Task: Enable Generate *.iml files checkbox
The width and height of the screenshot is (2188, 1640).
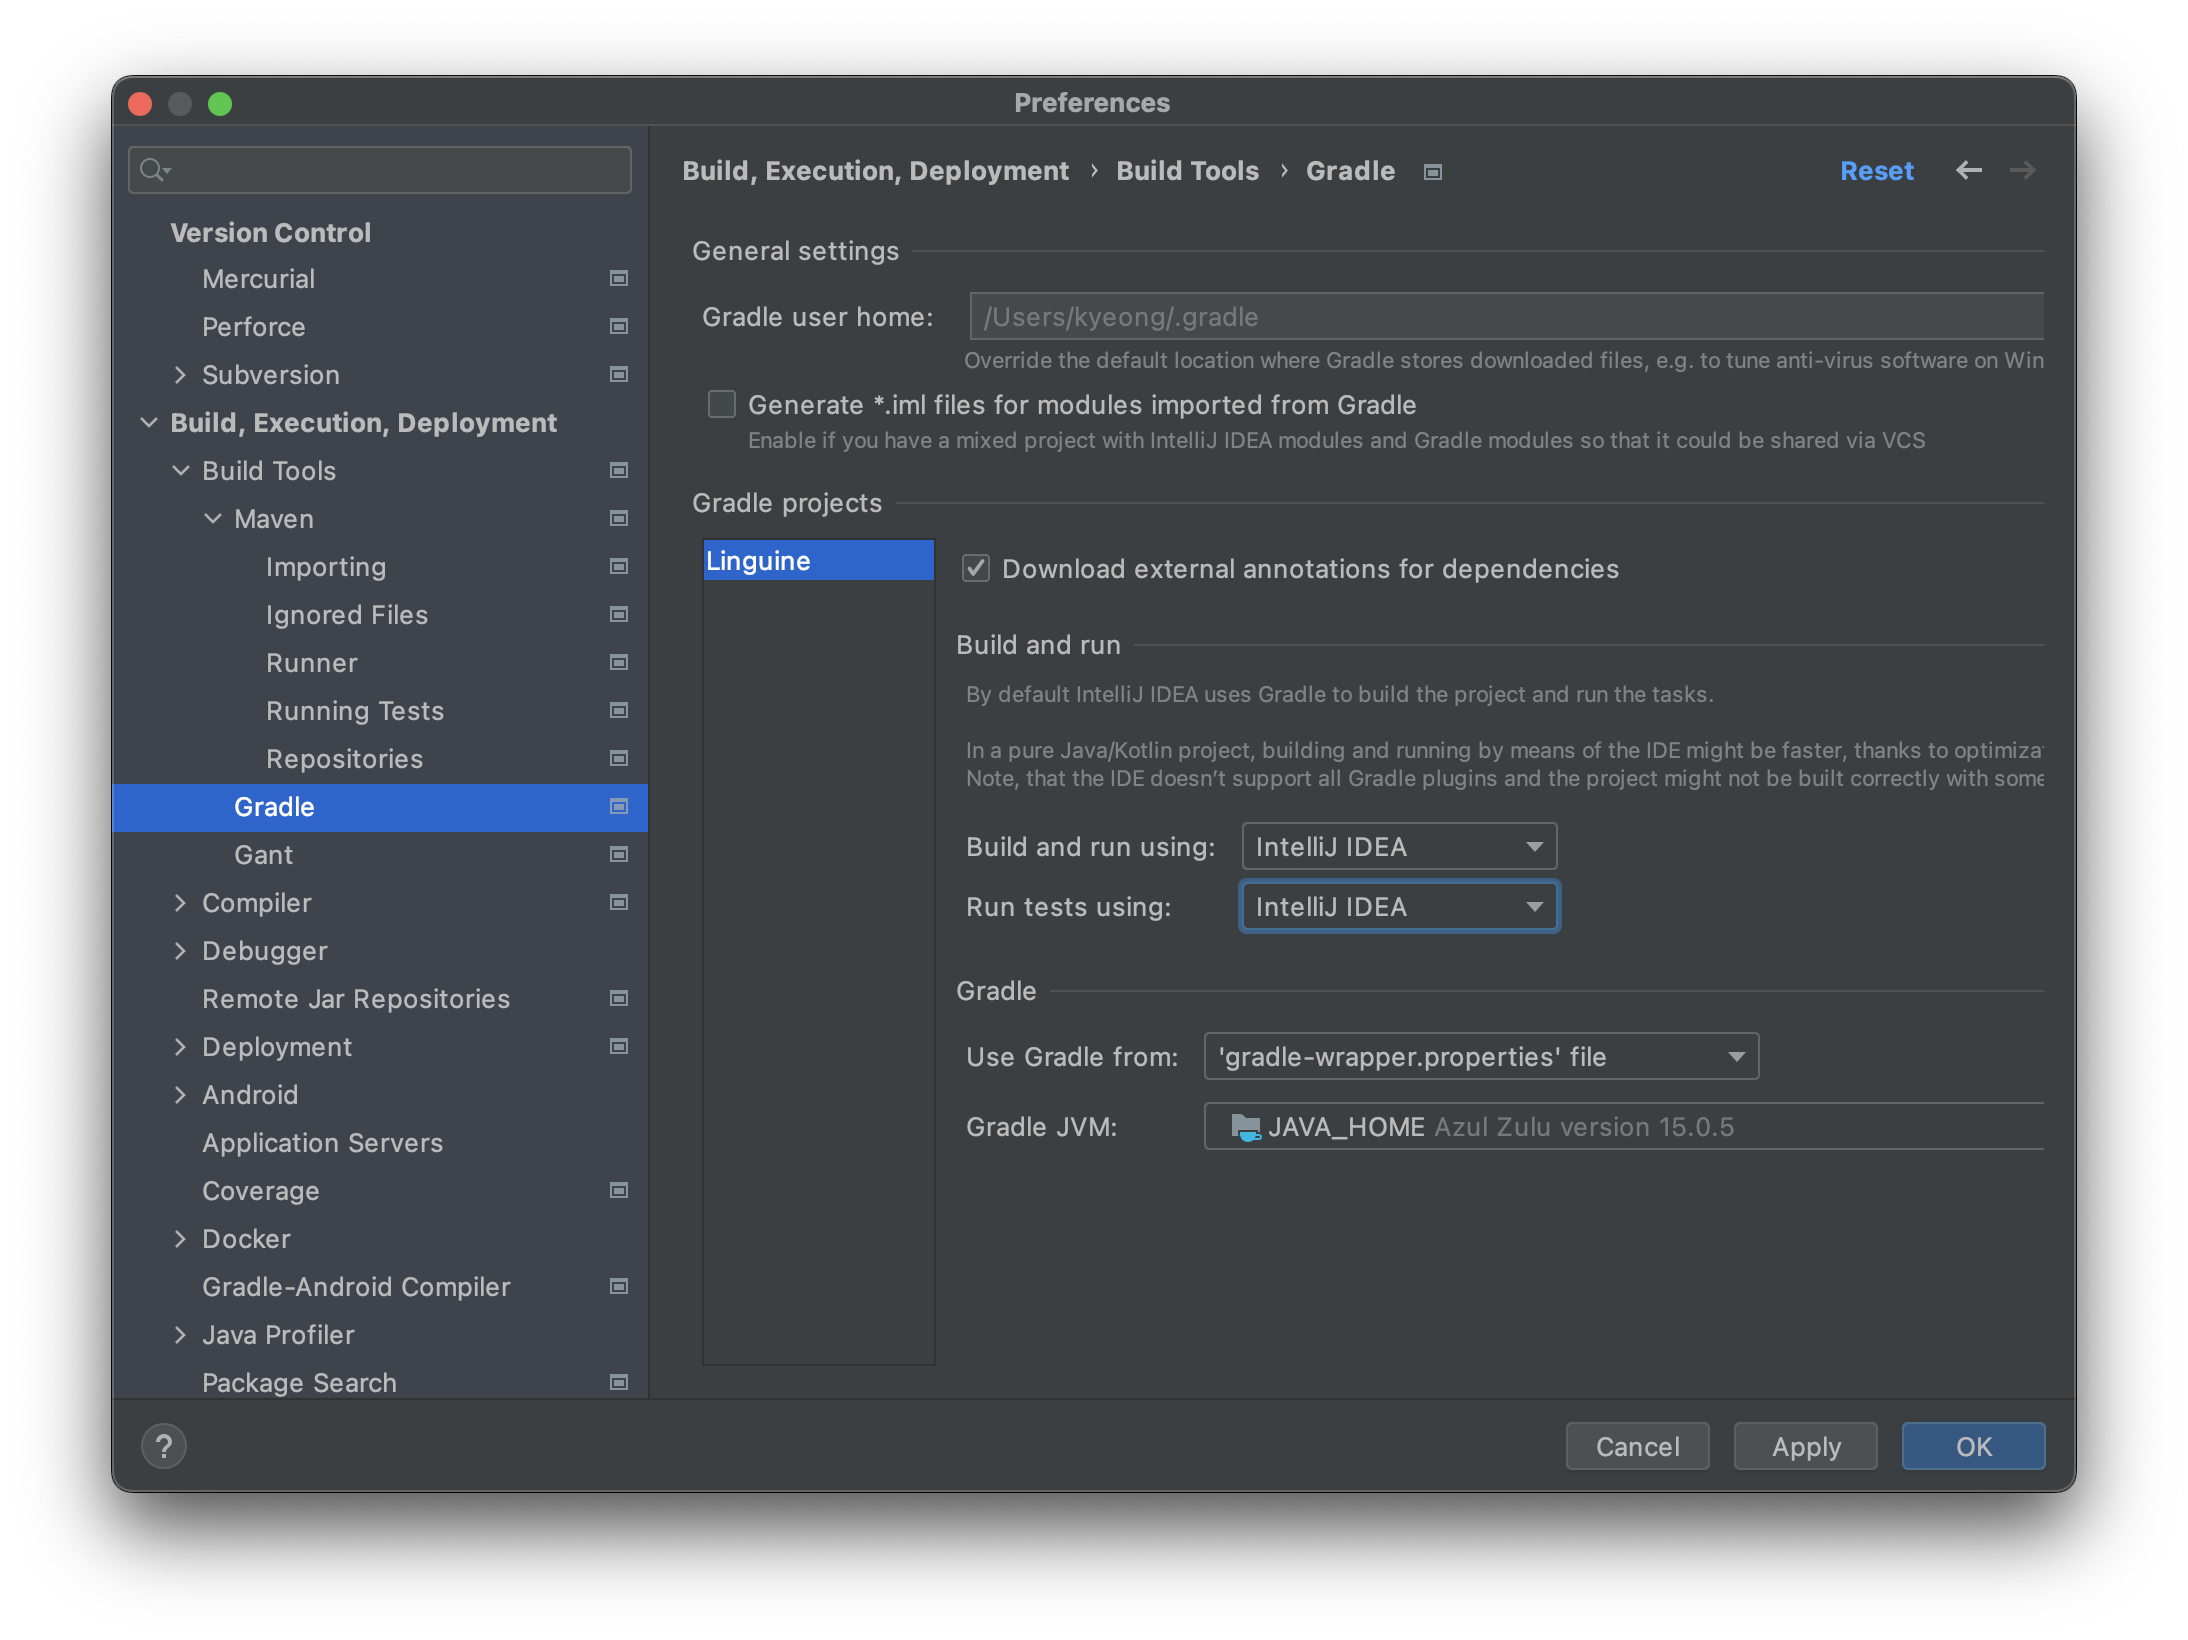Action: click(x=721, y=405)
